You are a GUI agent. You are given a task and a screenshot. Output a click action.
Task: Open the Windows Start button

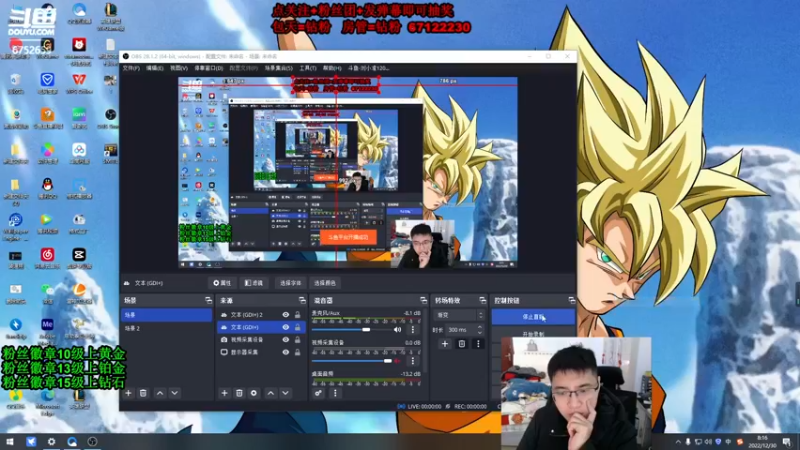[x=10, y=441]
